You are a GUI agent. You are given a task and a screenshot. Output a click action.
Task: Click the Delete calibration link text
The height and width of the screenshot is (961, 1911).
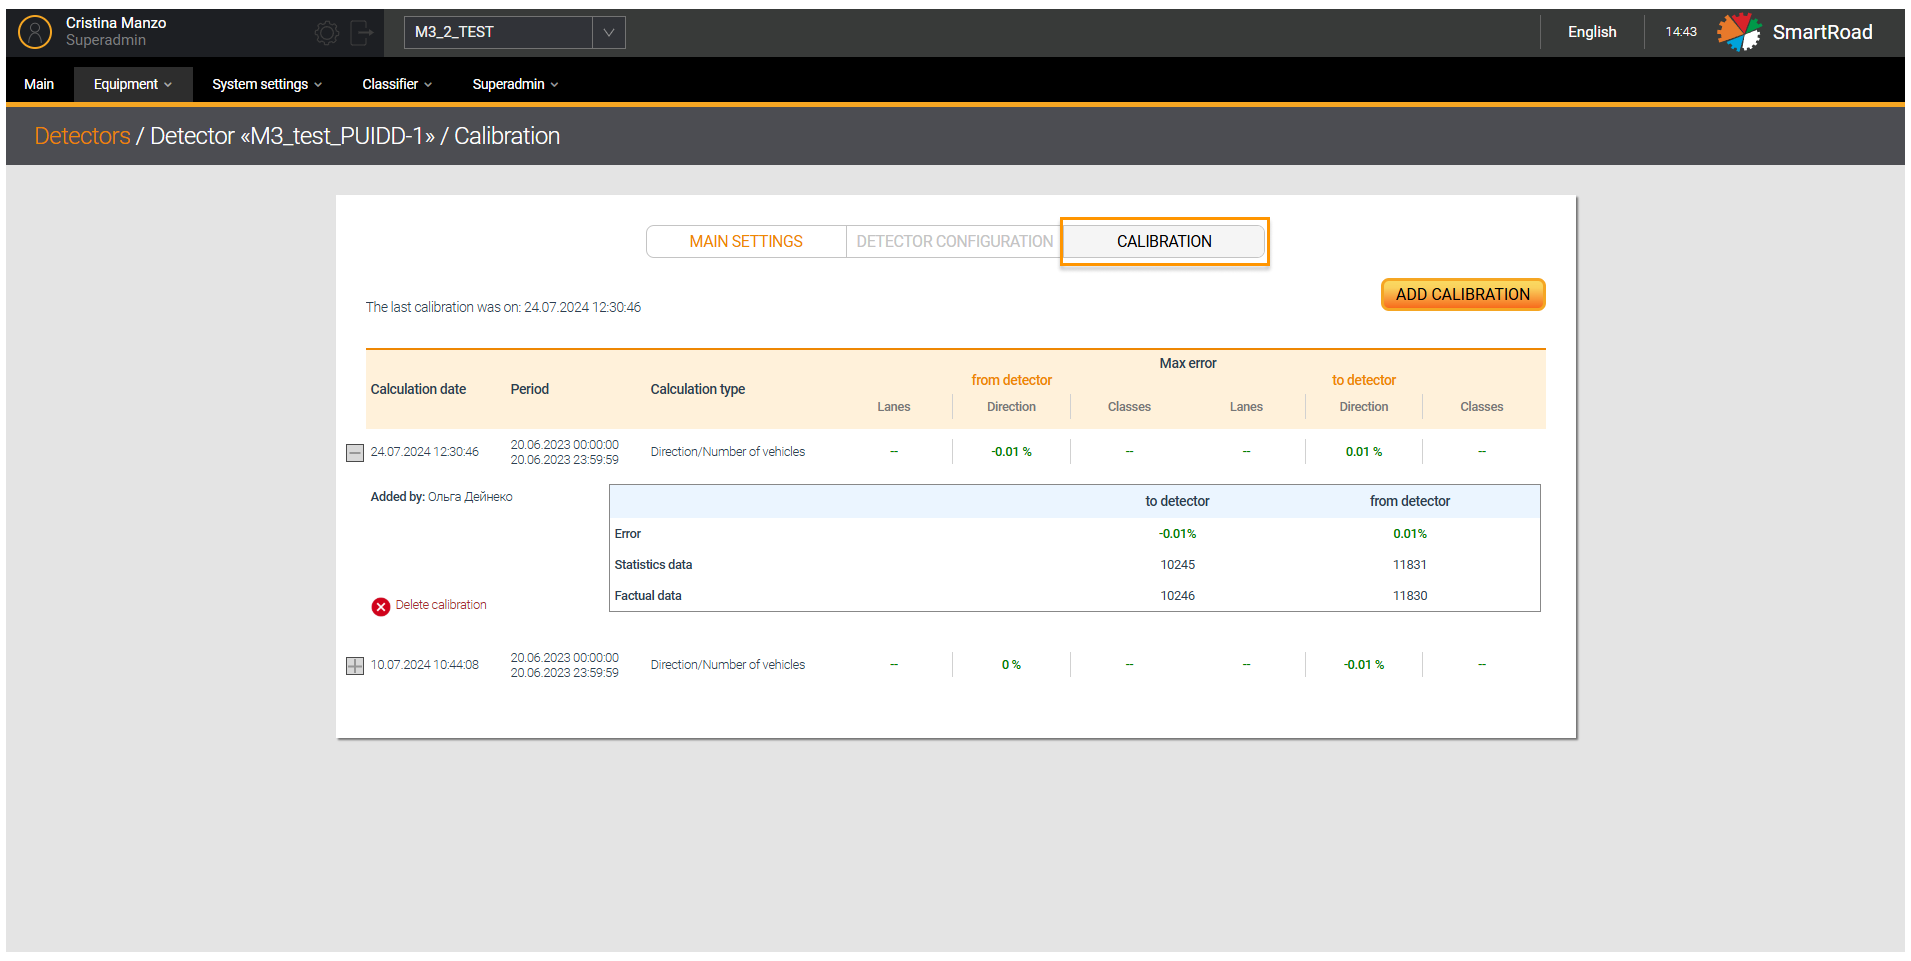[x=441, y=605]
